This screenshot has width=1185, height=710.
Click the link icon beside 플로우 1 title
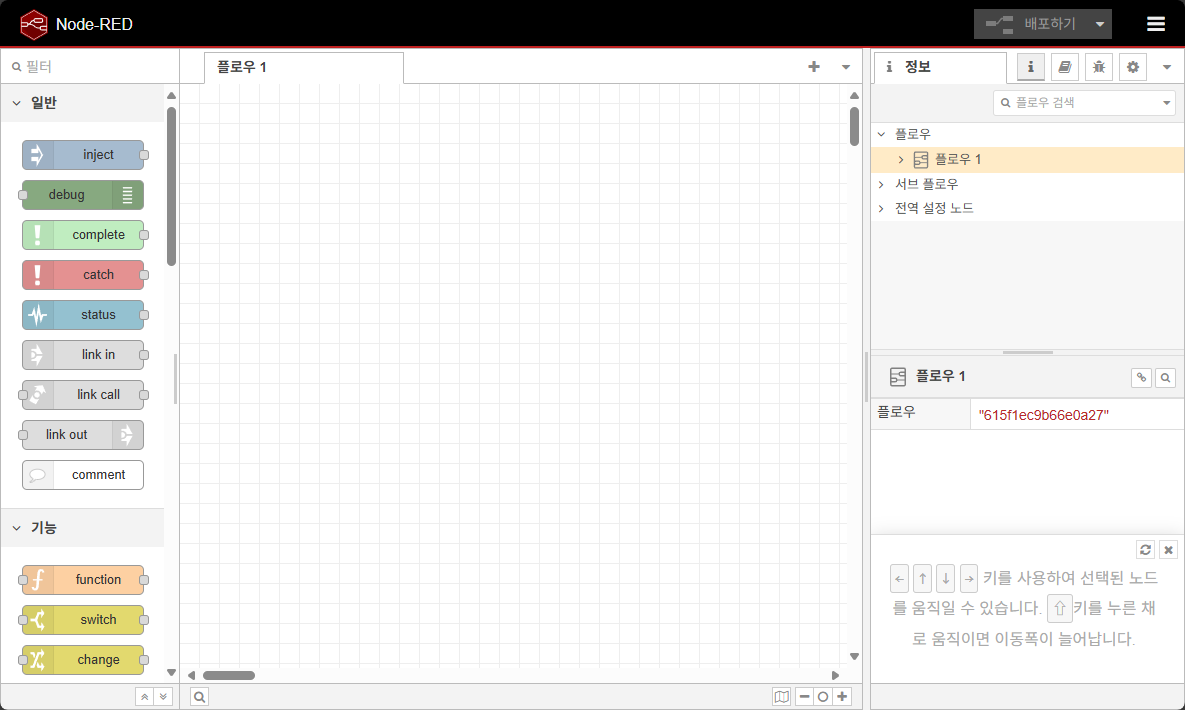click(1141, 377)
